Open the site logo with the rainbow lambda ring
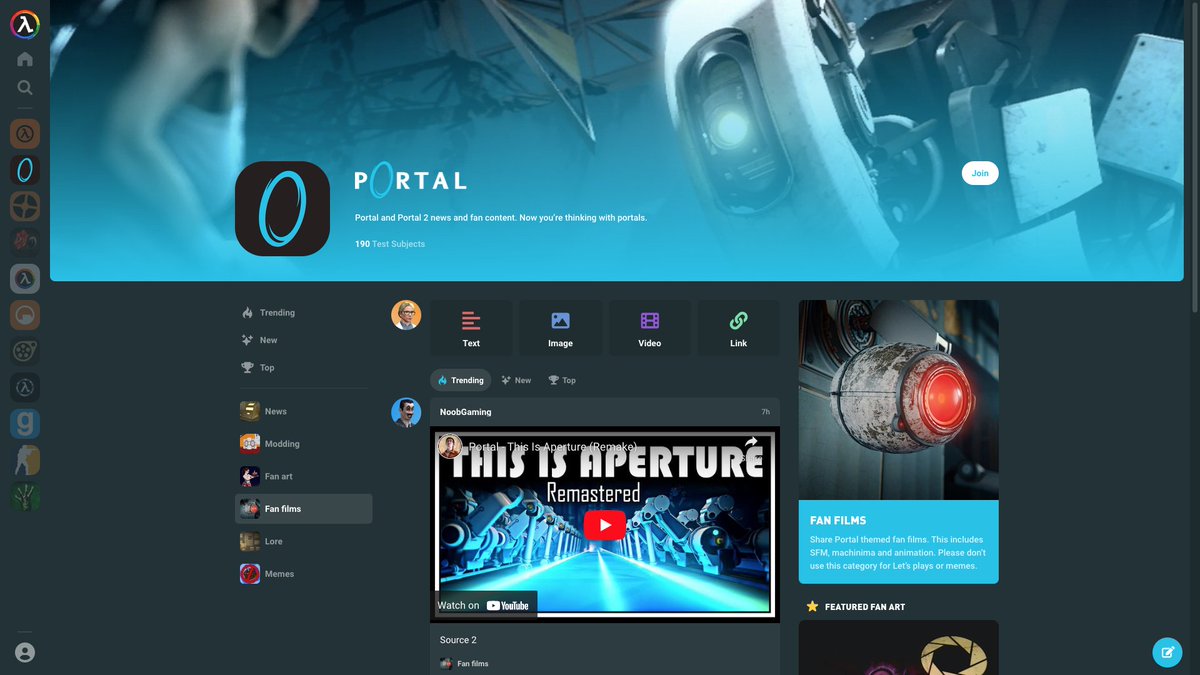 pyautogui.click(x=25, y=24)
